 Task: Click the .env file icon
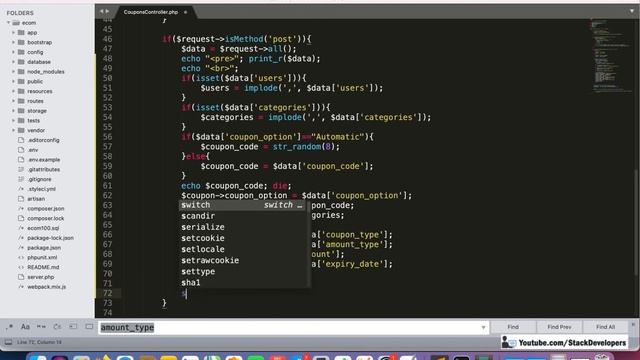point(21,150)
